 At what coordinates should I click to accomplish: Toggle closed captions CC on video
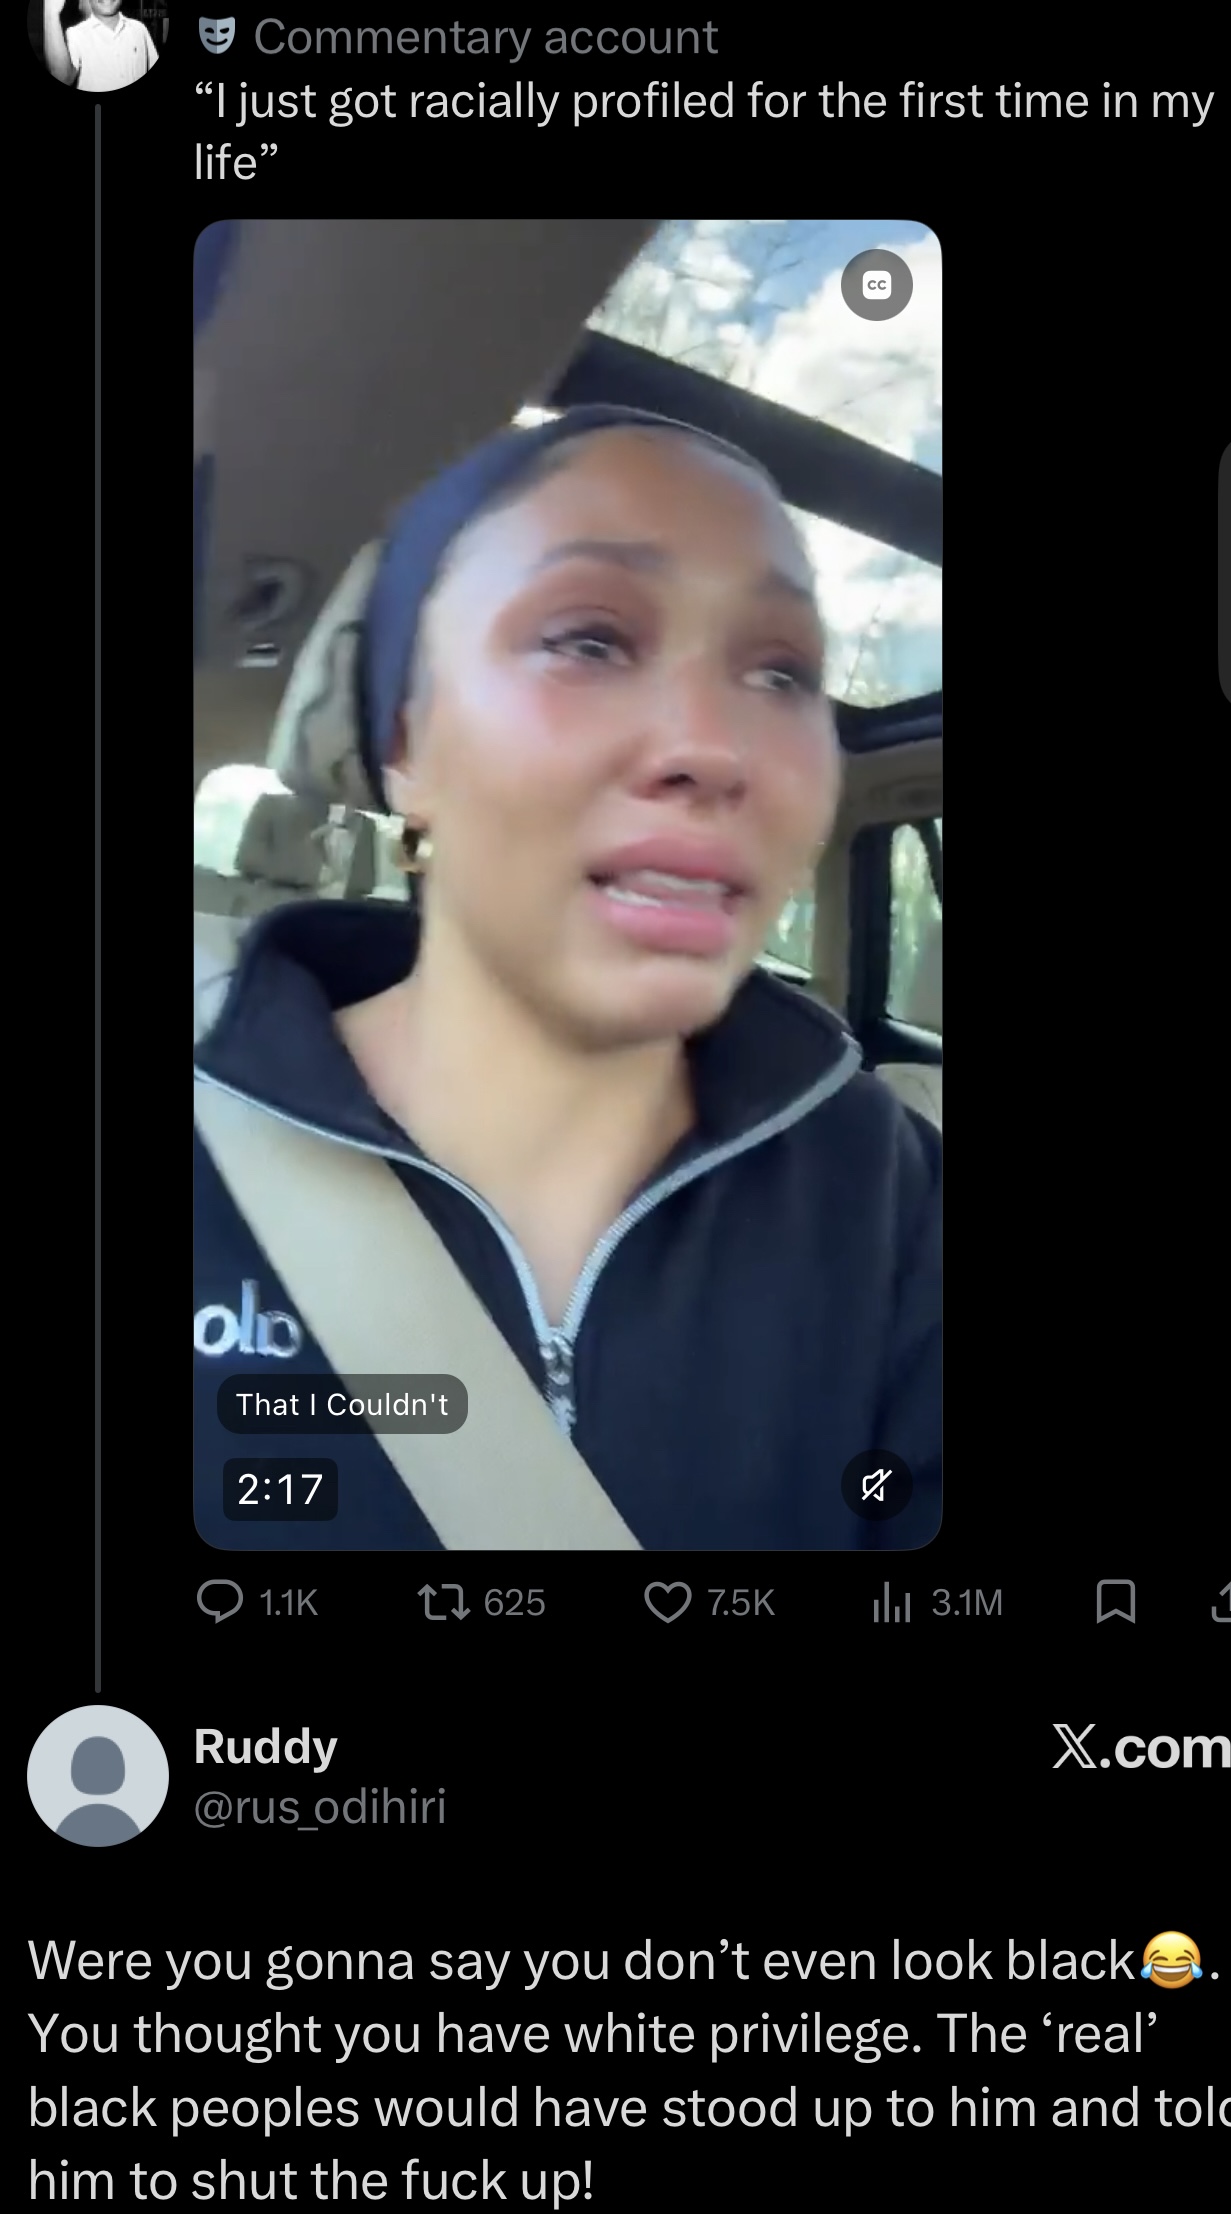tap(876, 285)
